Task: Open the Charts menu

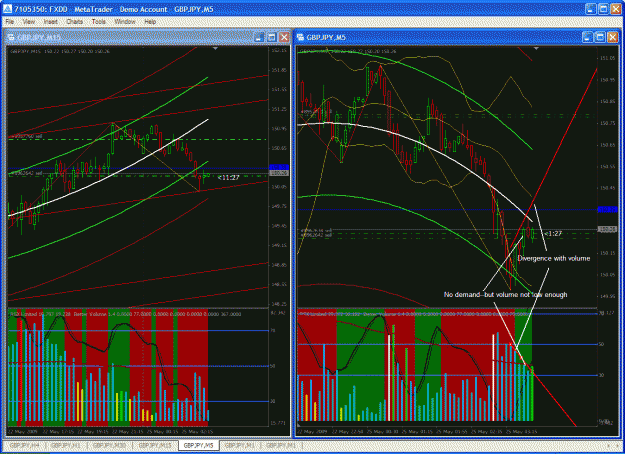Action: [x=75, y=22]
